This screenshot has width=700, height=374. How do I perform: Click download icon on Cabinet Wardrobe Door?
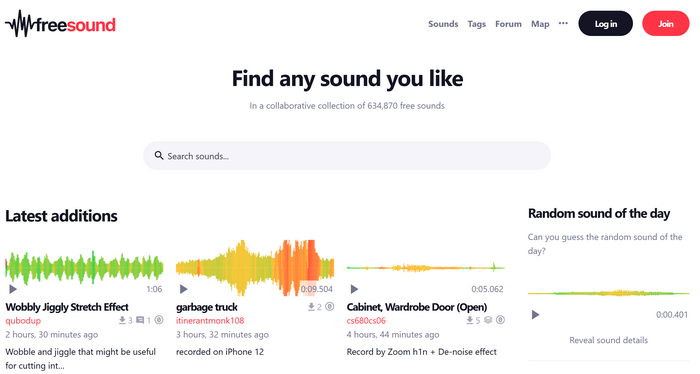coord(470,320)
